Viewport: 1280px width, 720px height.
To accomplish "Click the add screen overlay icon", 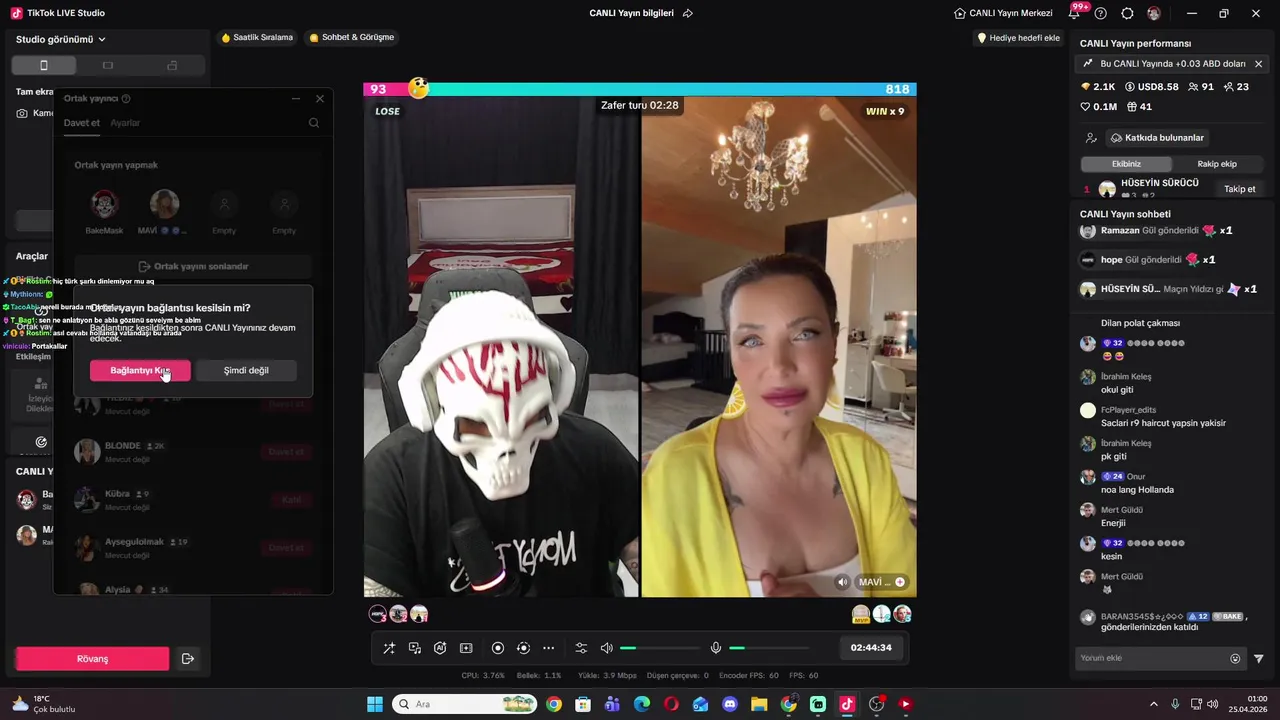I will pyautogui.click(x=466, y=648).
